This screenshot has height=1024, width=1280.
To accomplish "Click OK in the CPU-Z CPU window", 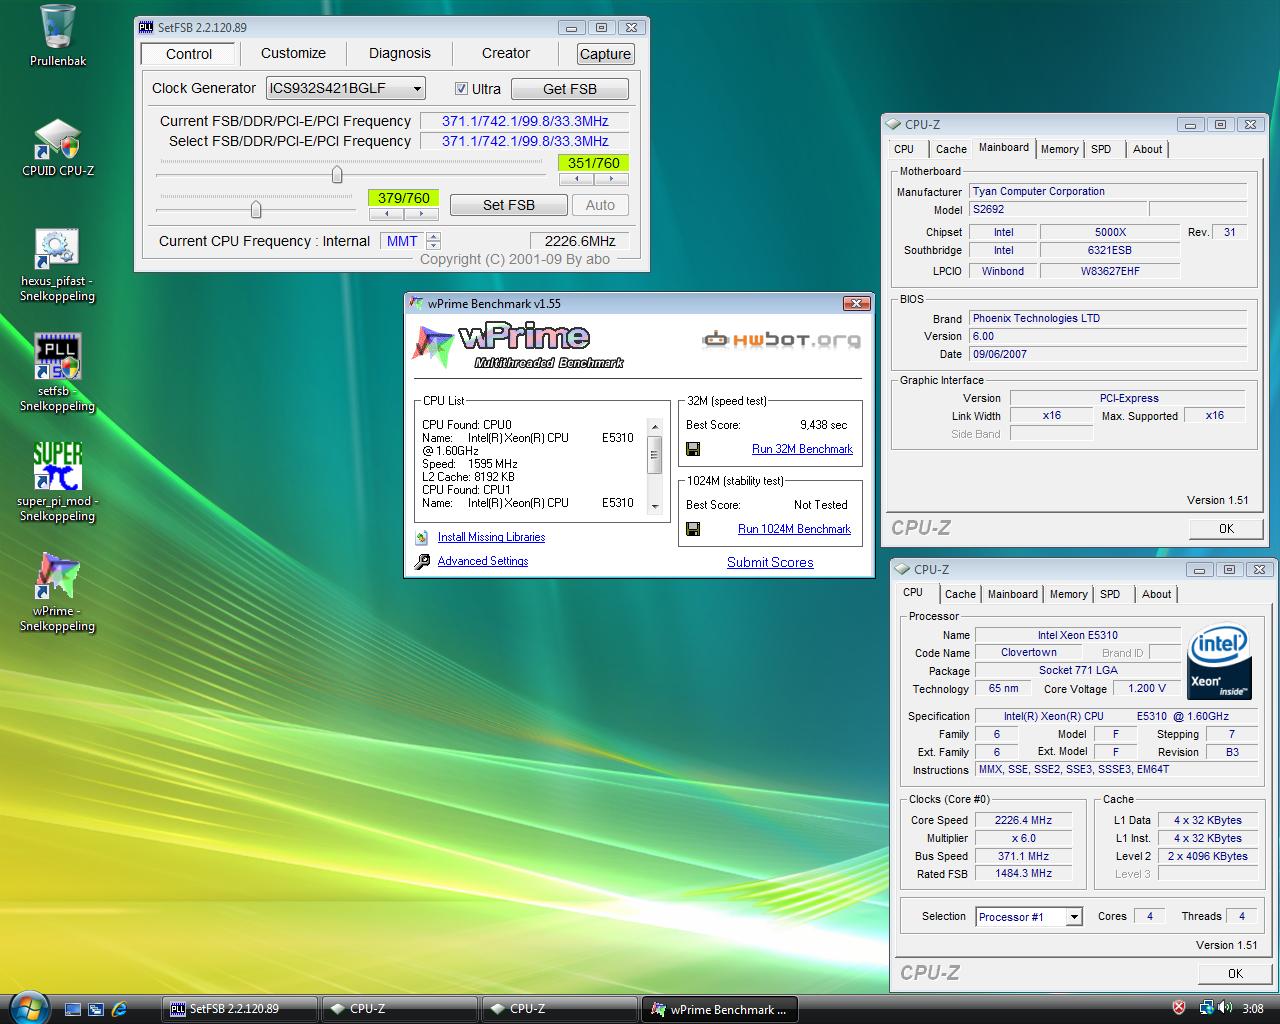I will tap(1235, 973).
